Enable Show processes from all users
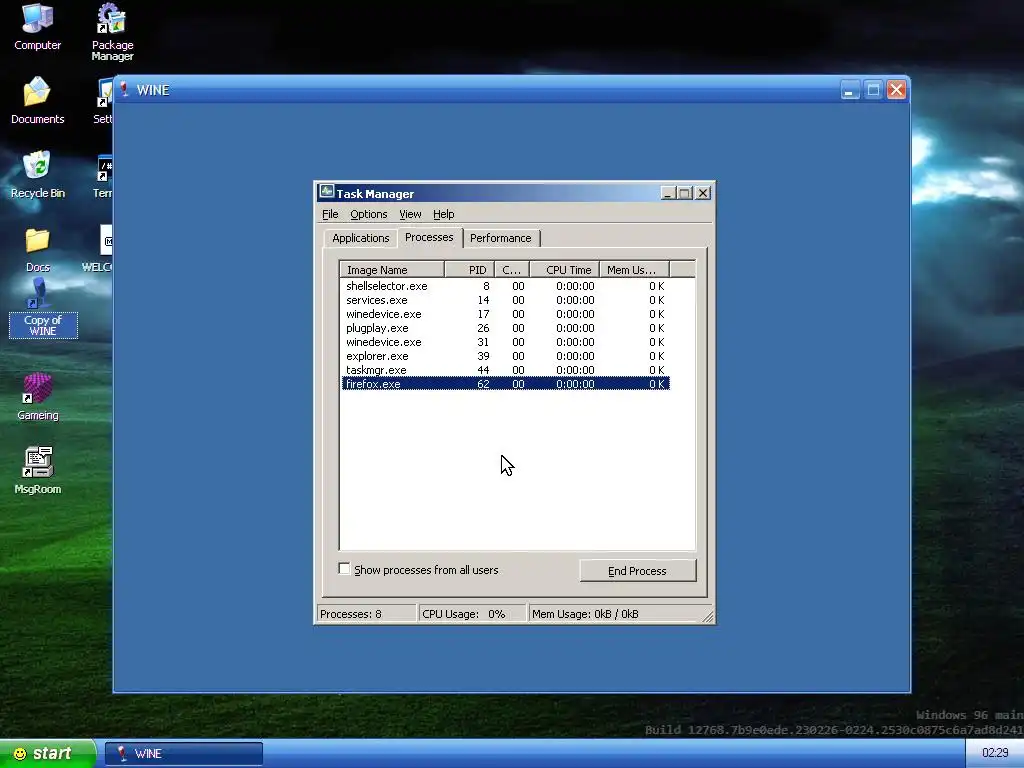The height and width of the screenshot is (768, 1024). point(344,569)
